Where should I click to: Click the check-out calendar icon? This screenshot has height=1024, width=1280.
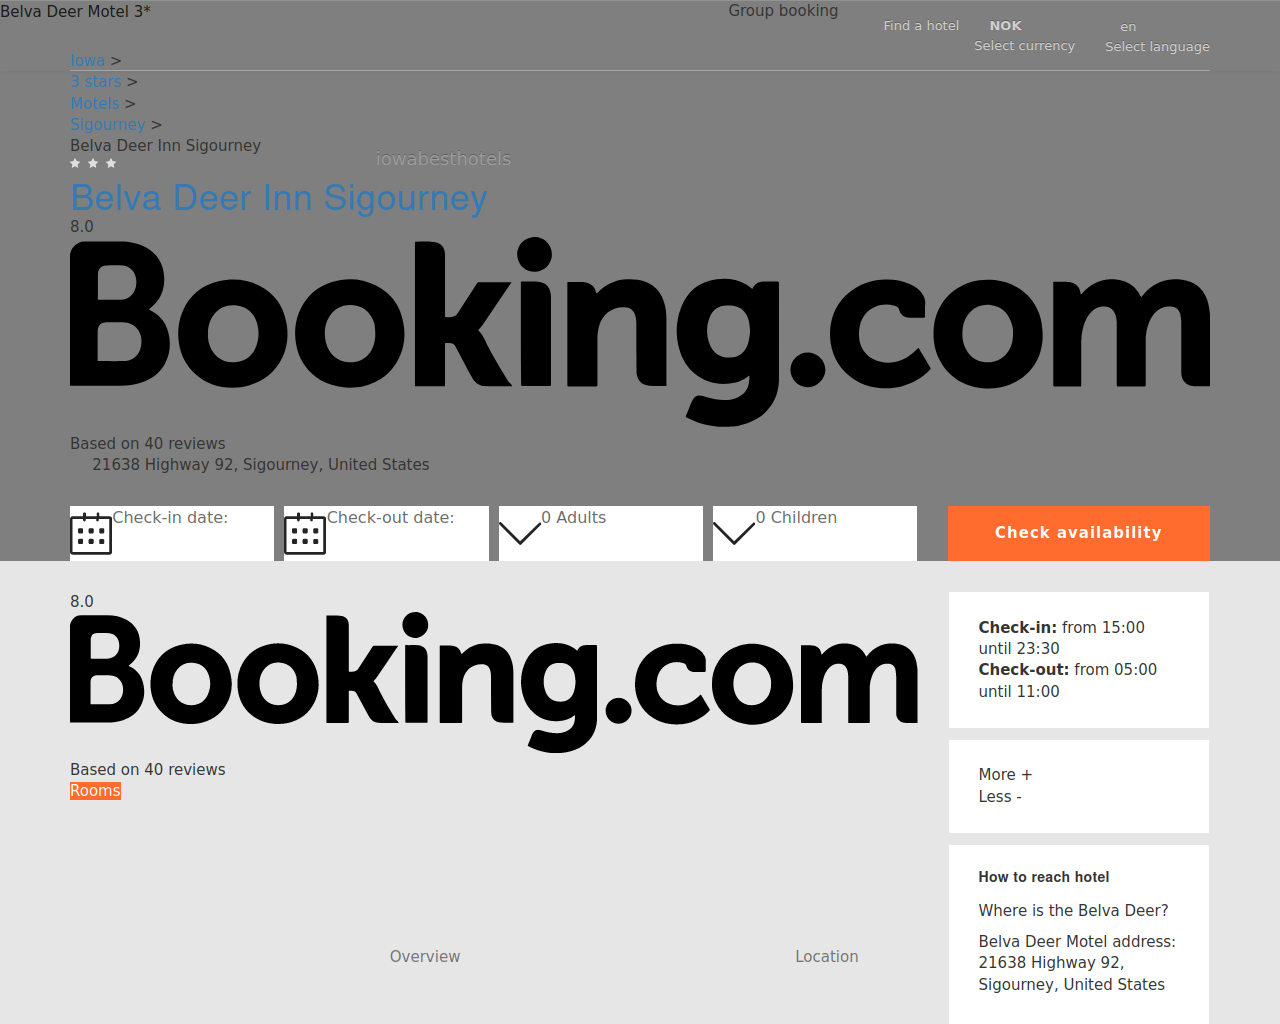click(x=305, y=533)
